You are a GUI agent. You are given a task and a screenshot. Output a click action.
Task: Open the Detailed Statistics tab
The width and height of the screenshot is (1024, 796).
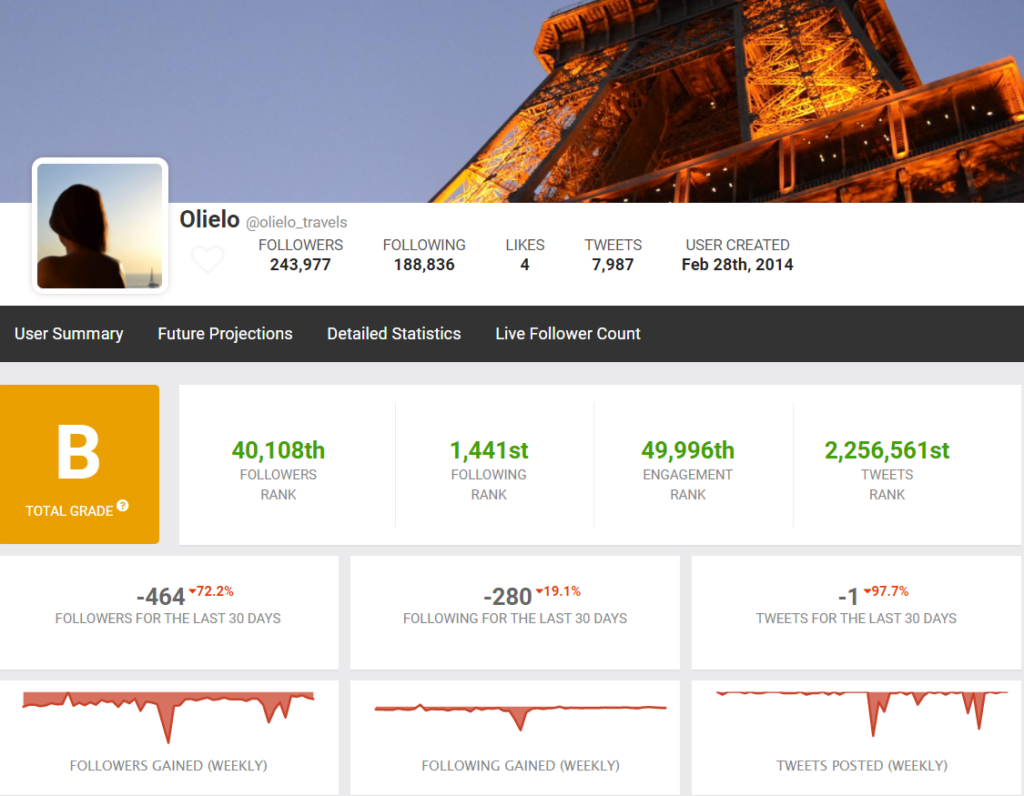coord(394,334)
